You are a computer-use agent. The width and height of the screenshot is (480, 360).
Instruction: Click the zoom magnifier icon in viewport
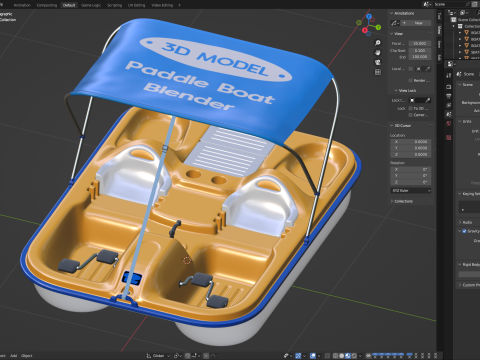[x=378, y=43]
